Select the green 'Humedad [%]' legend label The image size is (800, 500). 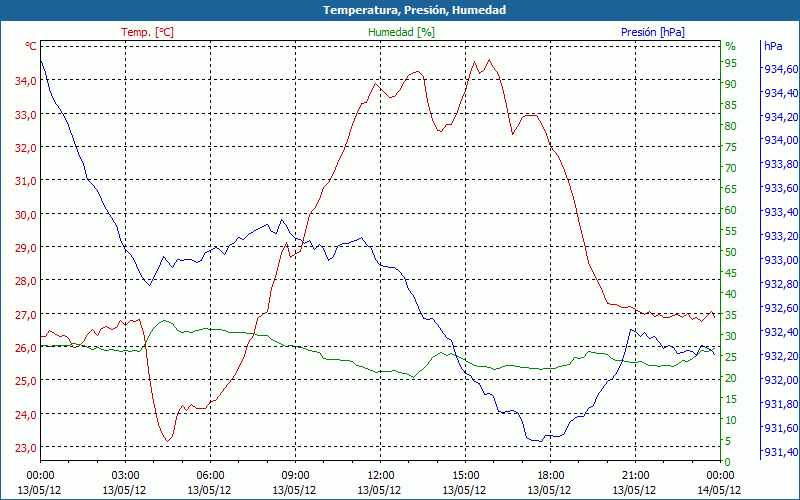coord(401,32)
